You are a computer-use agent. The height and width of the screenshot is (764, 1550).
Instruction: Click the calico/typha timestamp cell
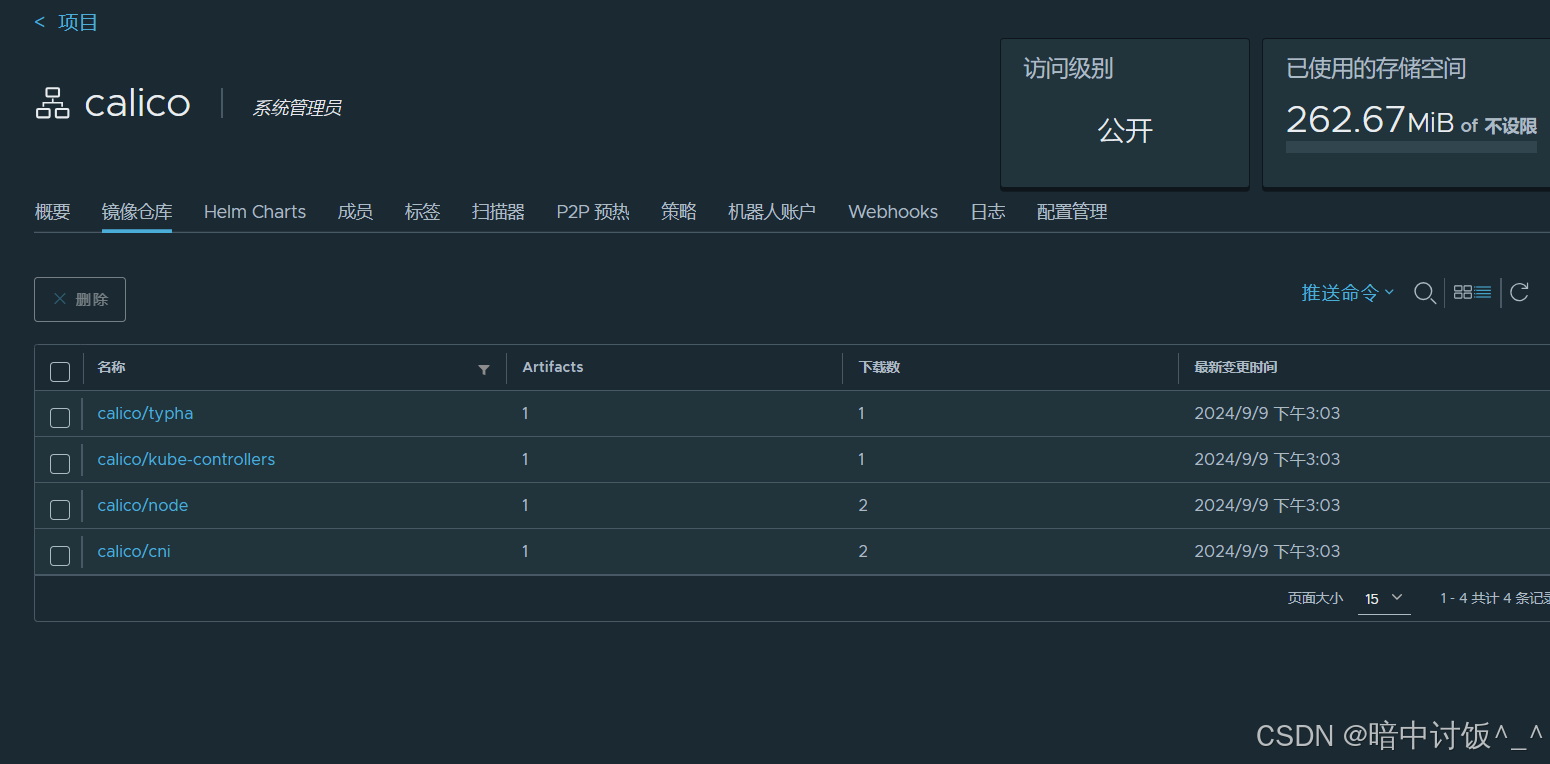pyautogui.click(x=1267, y=413)
